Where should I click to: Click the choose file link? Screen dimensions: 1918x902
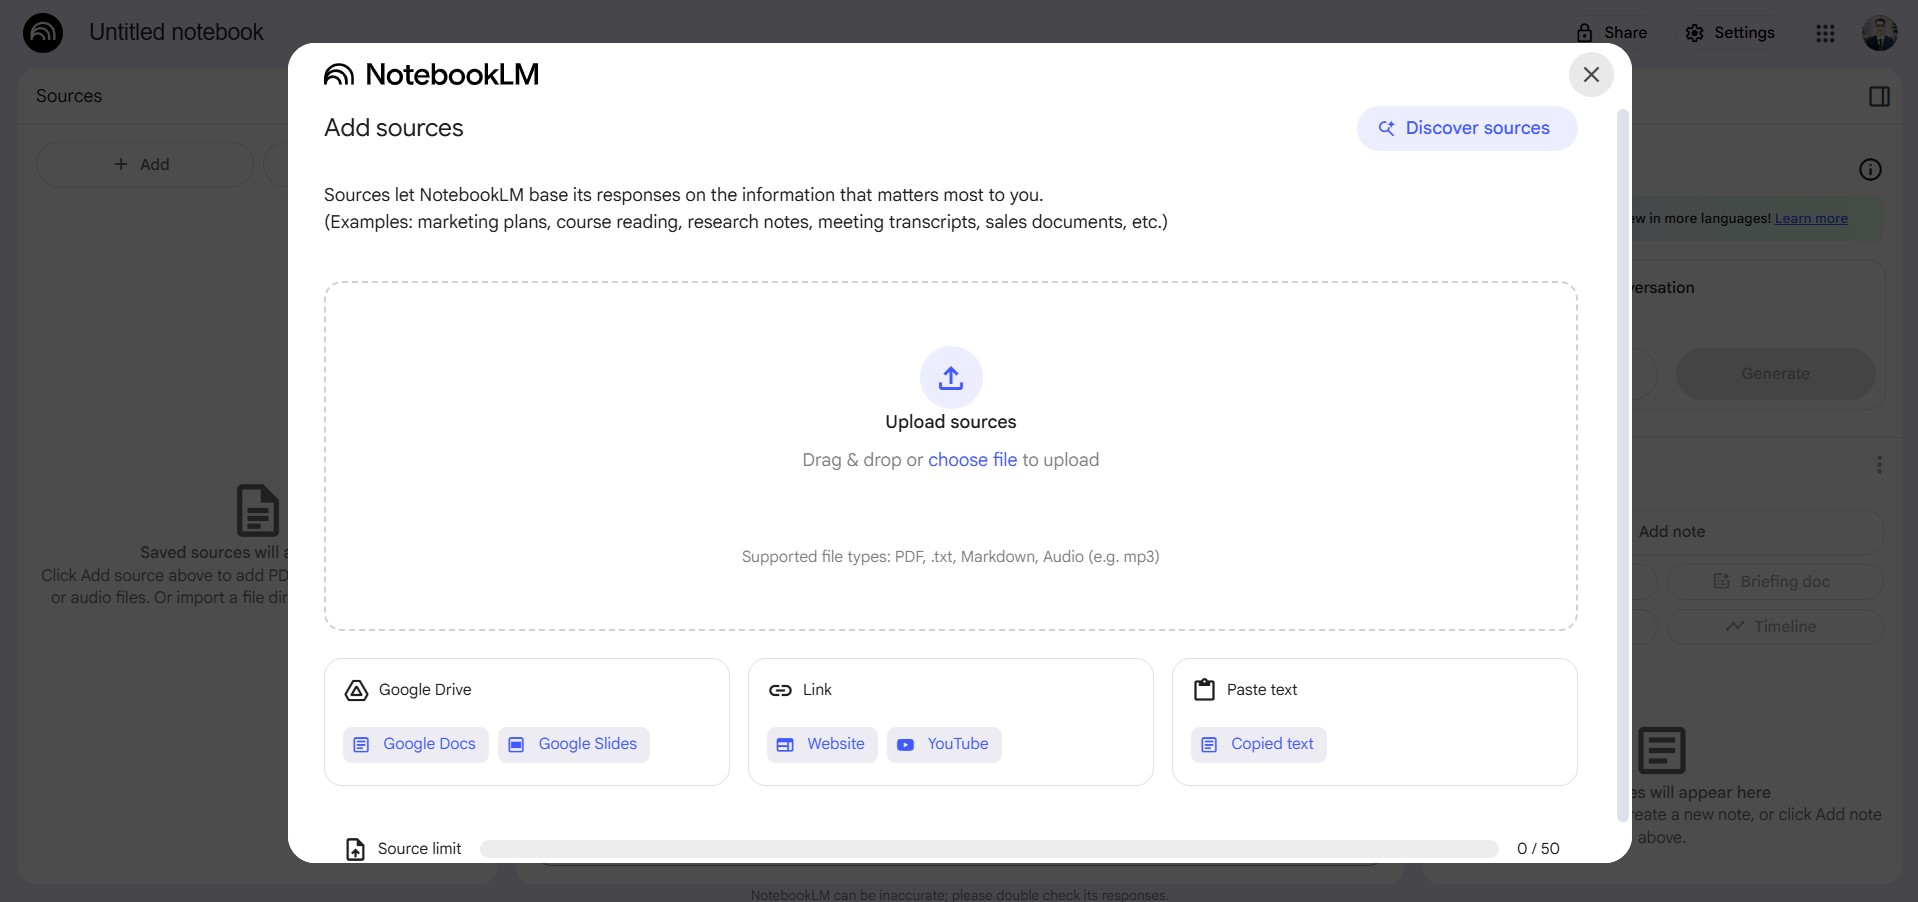click(x=972, y=460)
